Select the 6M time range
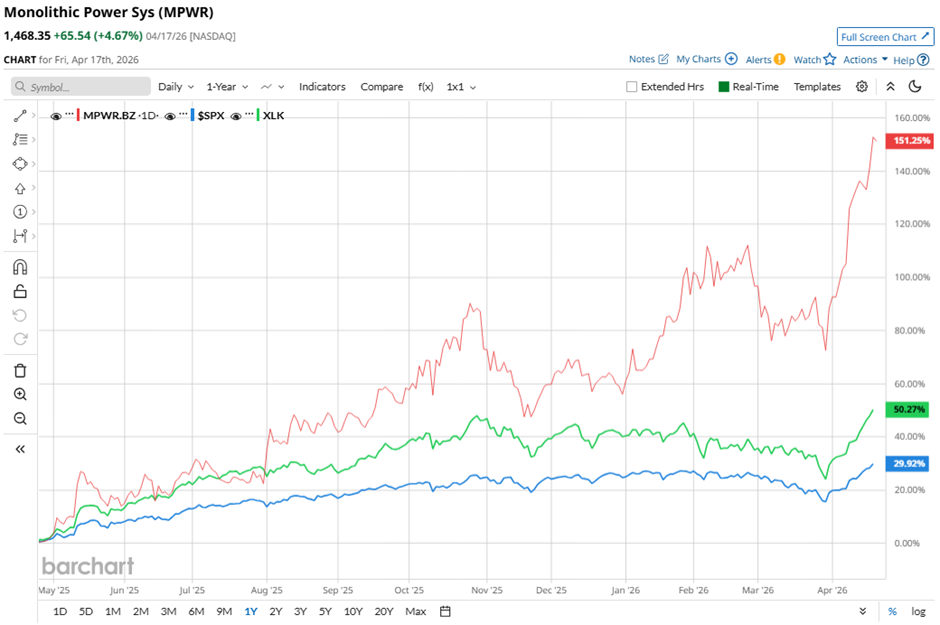The width and height of the screenshot is (940, 625). point(196,611)
